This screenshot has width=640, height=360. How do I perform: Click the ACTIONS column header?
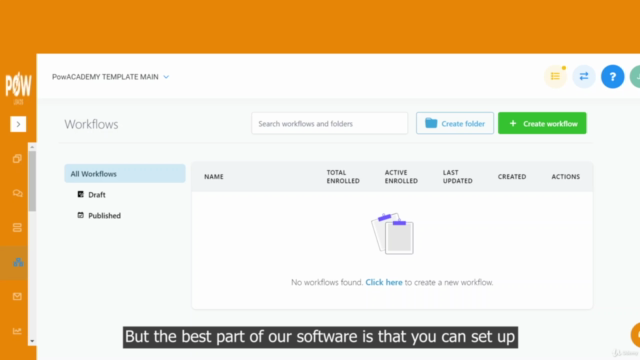pos(566,177)
